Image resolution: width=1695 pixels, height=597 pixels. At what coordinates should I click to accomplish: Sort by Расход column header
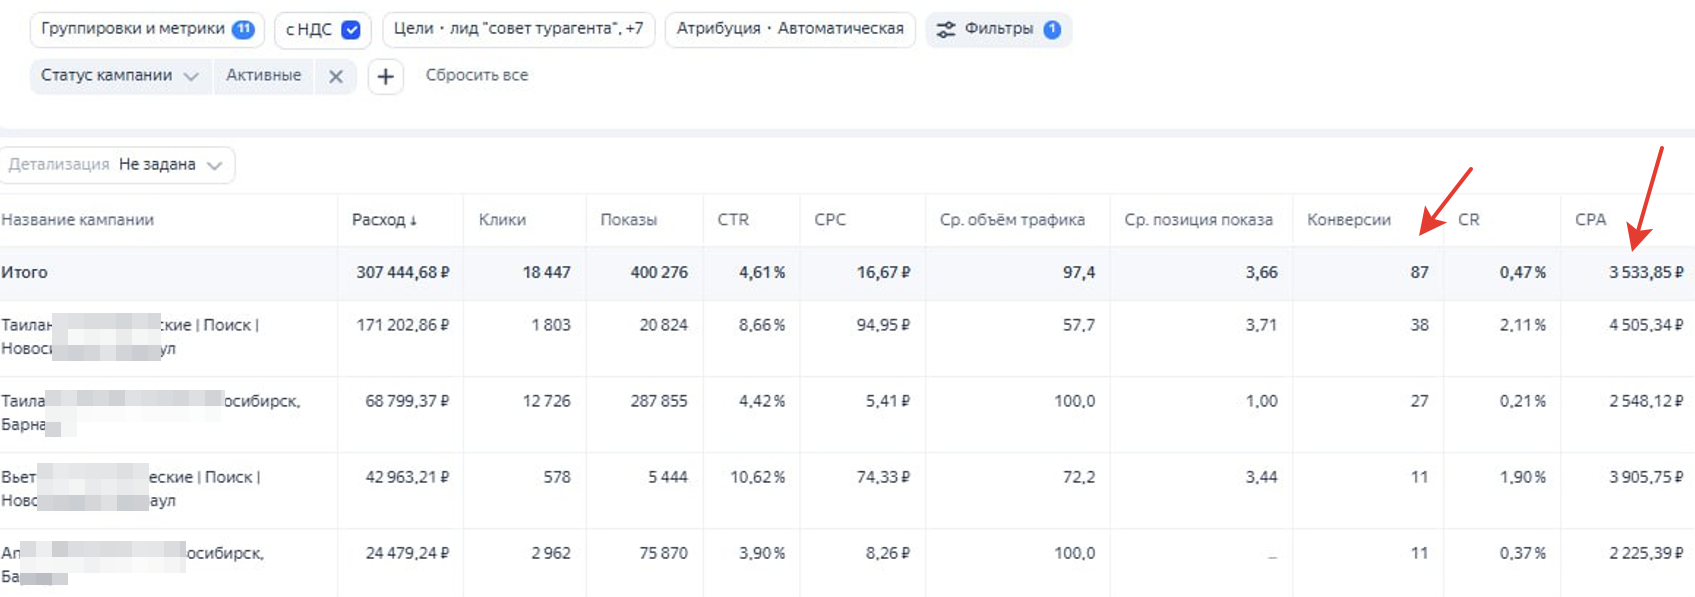pyautogui.click(x=384, y=220)
